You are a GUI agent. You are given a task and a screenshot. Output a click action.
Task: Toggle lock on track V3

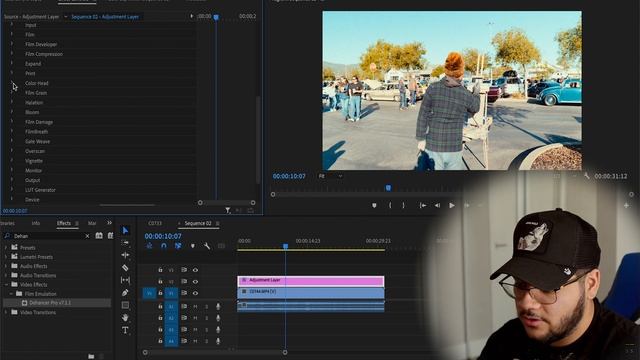click(160, 270)
